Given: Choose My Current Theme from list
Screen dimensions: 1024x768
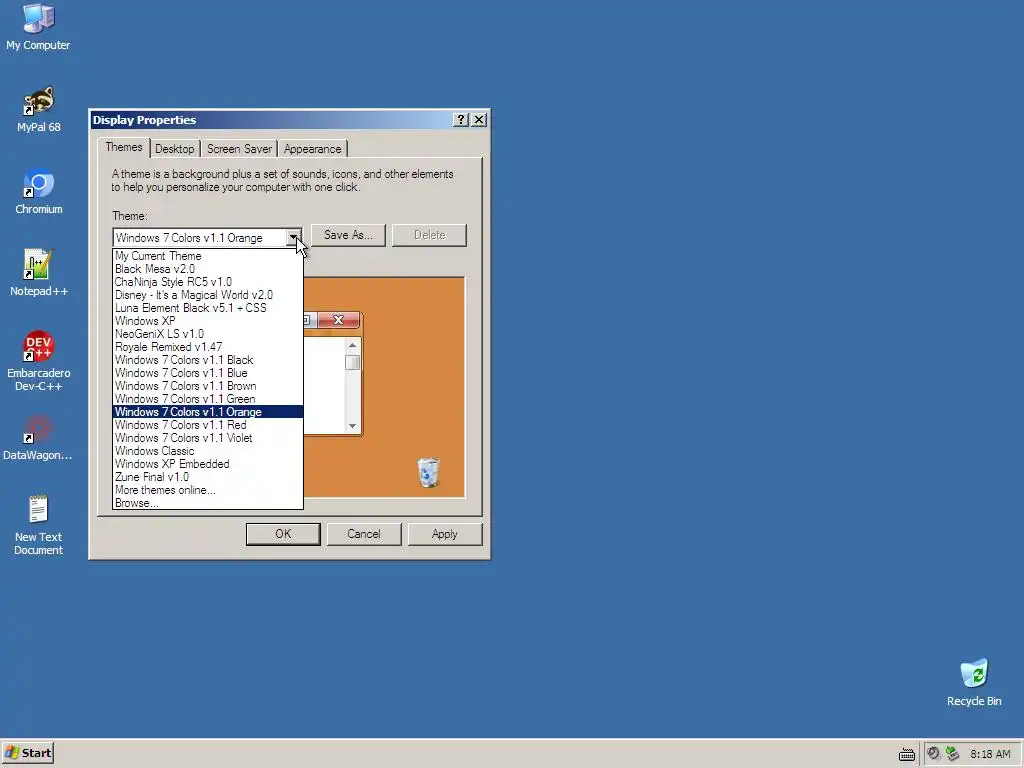Looking at the screenshot, I should 208,256.
